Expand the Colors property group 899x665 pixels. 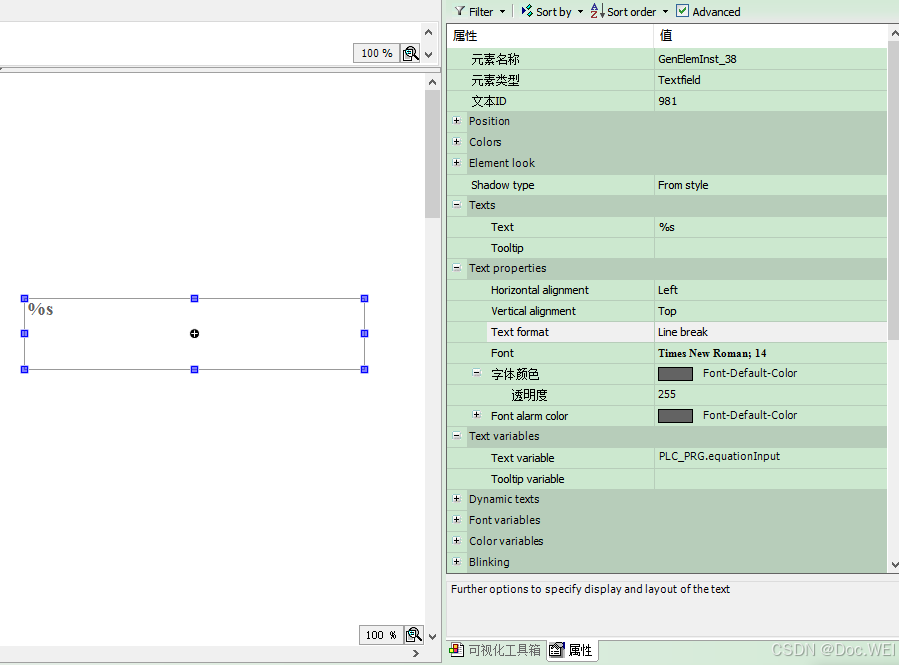point(456,142)
